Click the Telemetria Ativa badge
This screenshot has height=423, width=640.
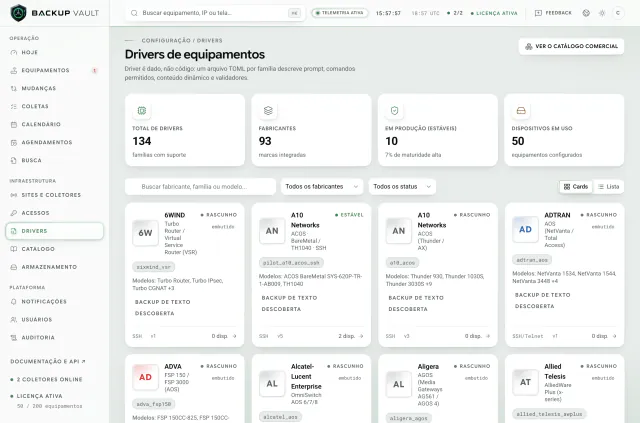(x=340, y=13)
